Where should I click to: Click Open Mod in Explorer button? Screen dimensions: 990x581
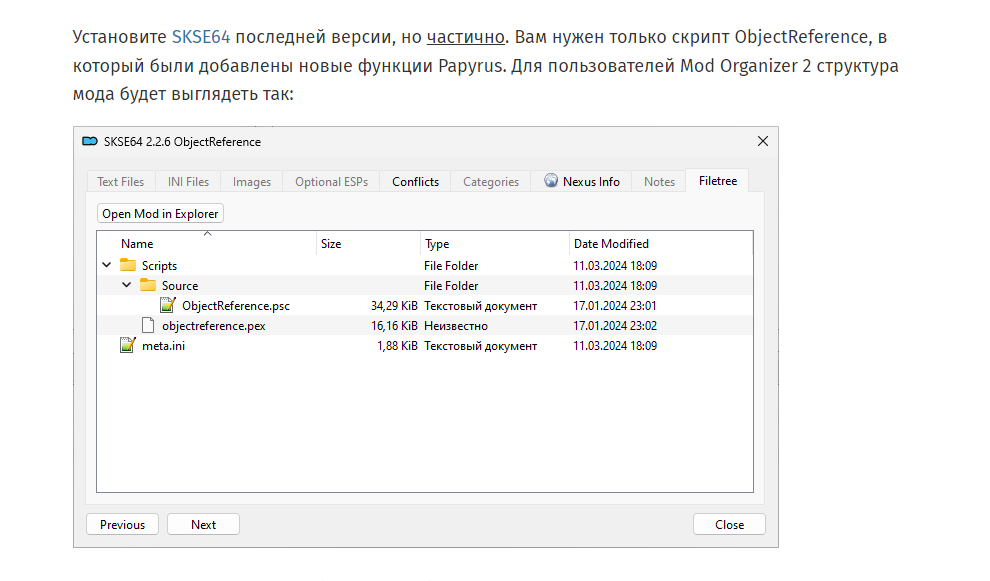tap(160, 213)
